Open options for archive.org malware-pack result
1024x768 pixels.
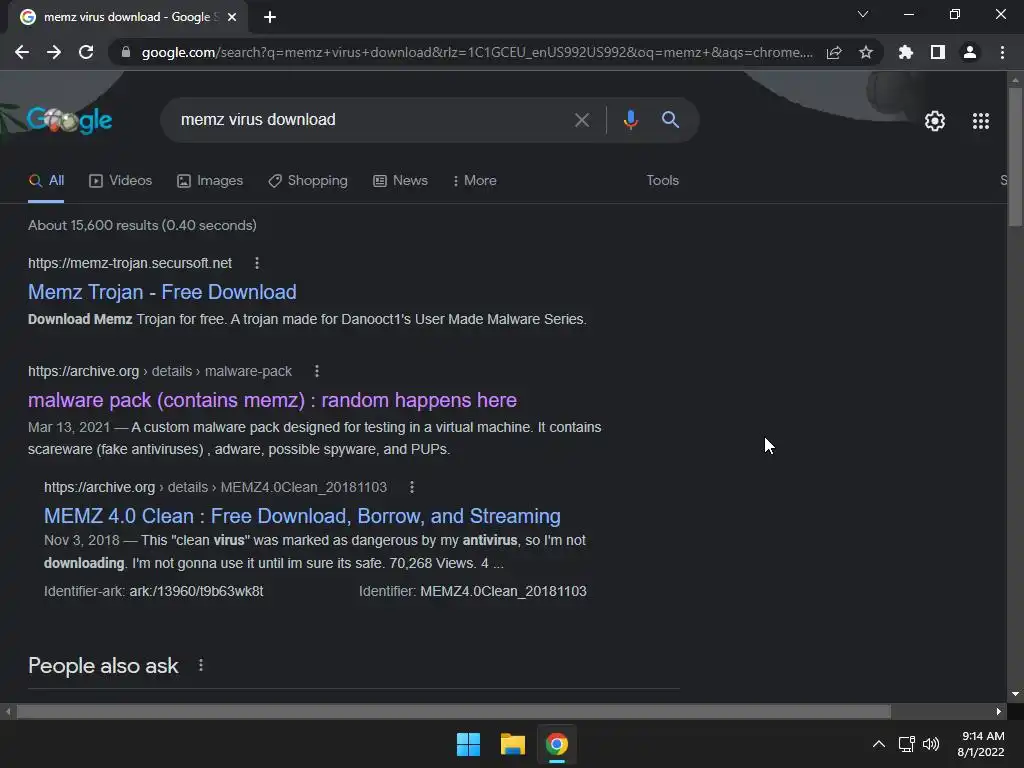[317, 371]
